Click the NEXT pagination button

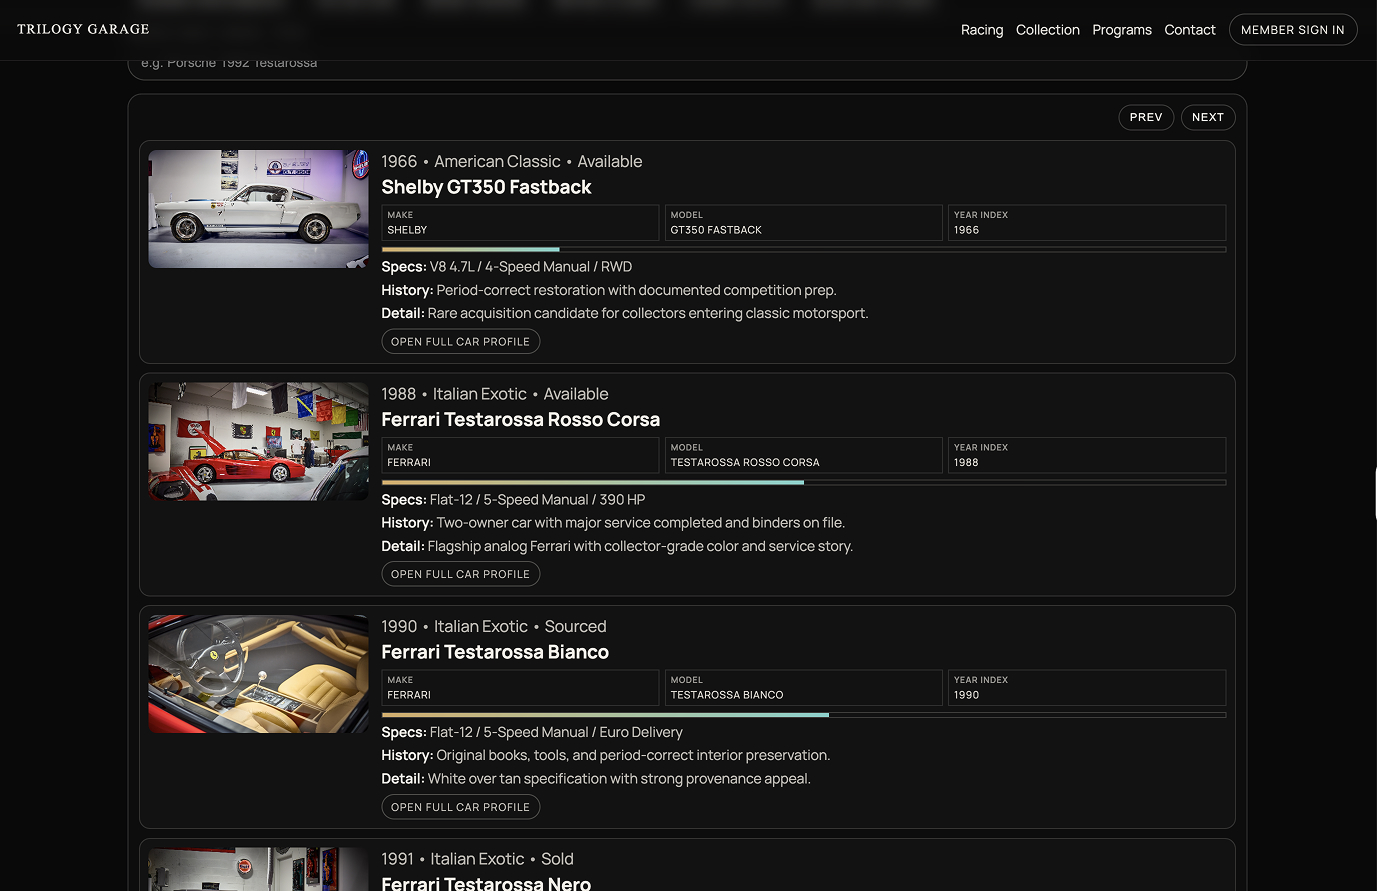tap(1208, 117)
